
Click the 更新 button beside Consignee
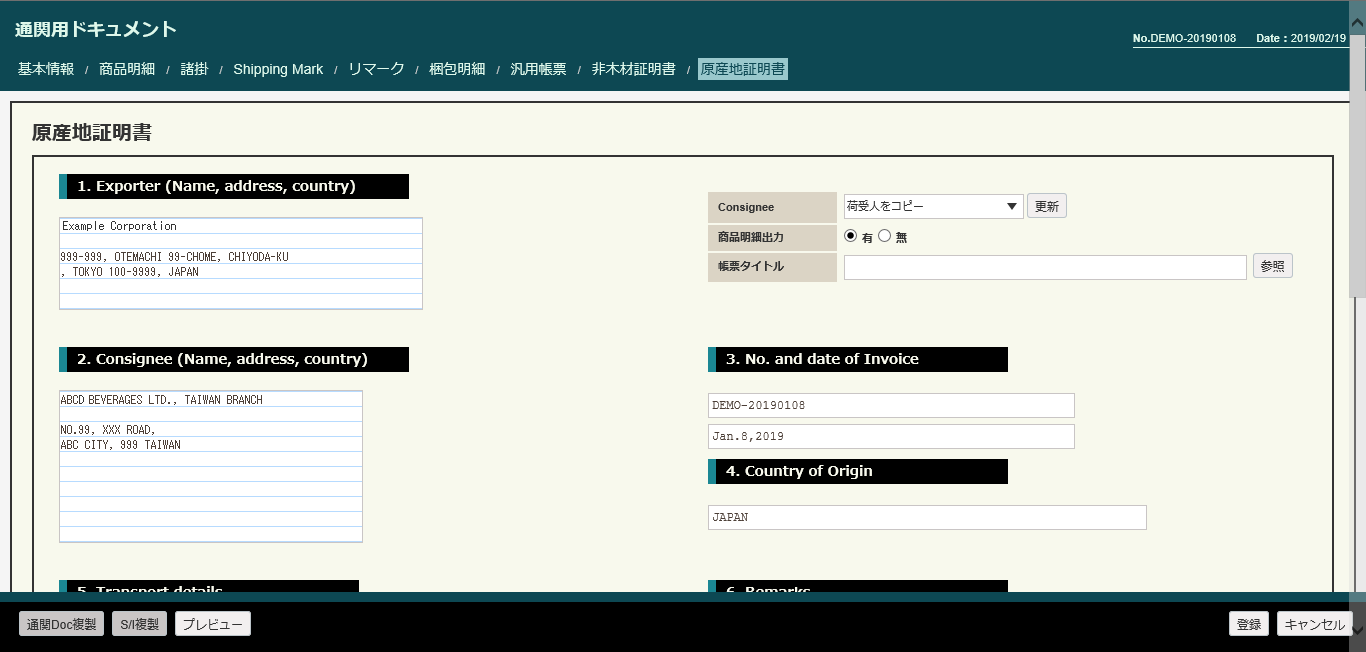pyautogui.click(x=1046, y=206)
